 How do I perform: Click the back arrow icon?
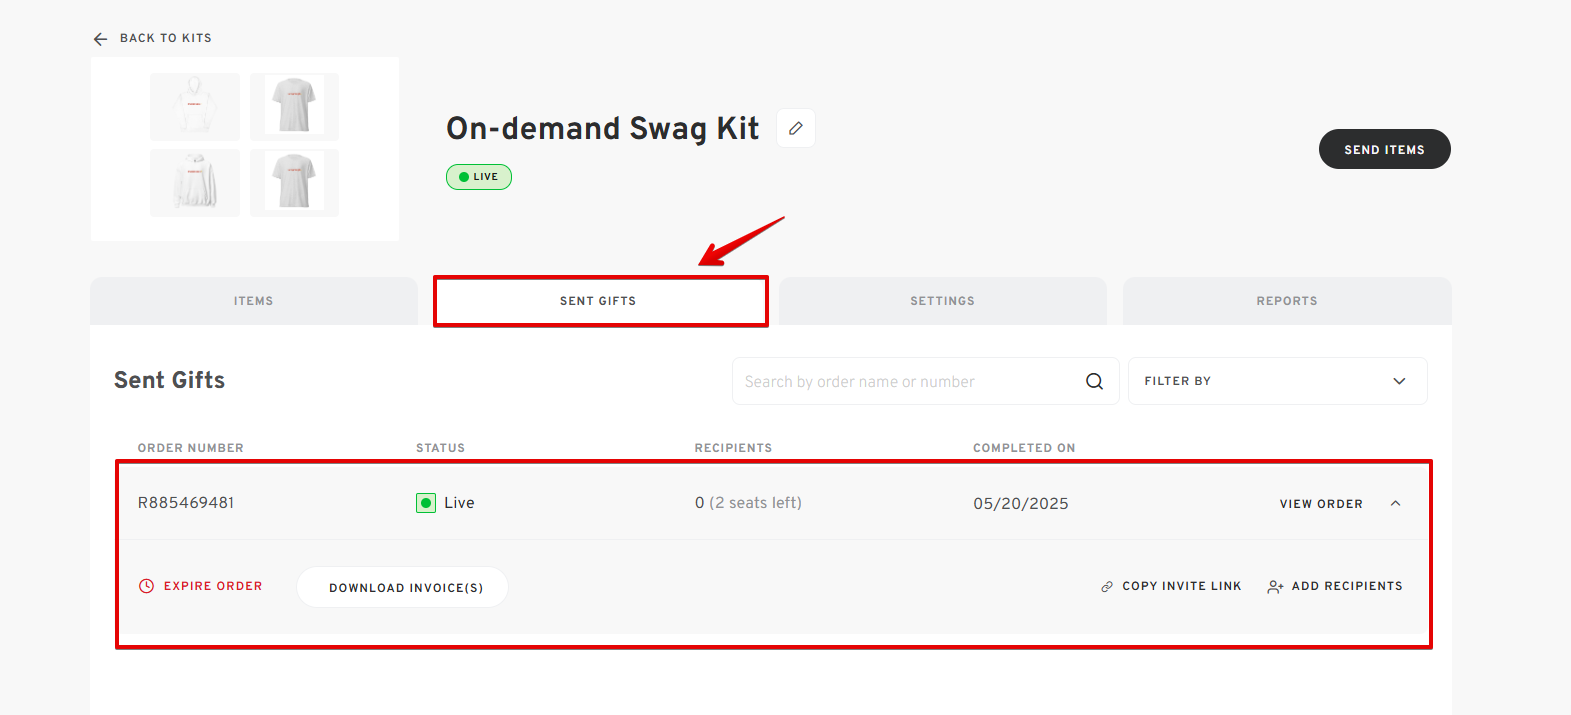(x=100, y=39)
